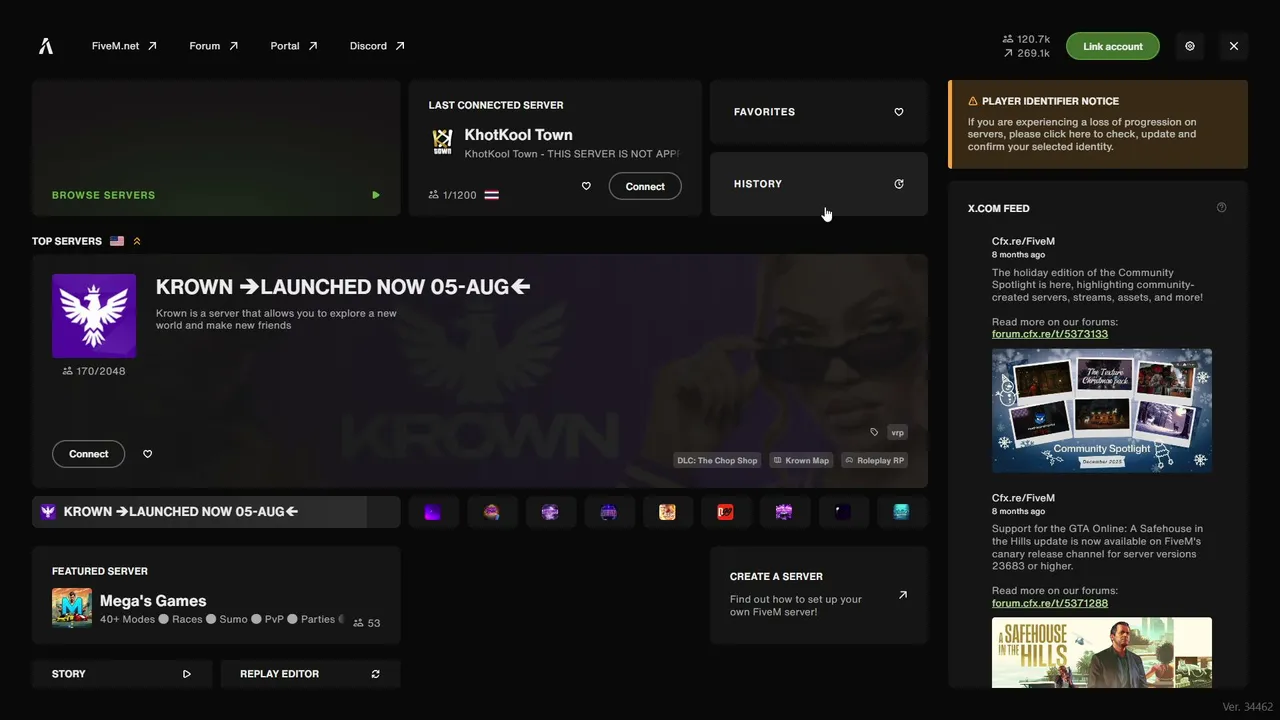Click the Community Spotlight image

pyautogui.click(x=1102, y=410)
